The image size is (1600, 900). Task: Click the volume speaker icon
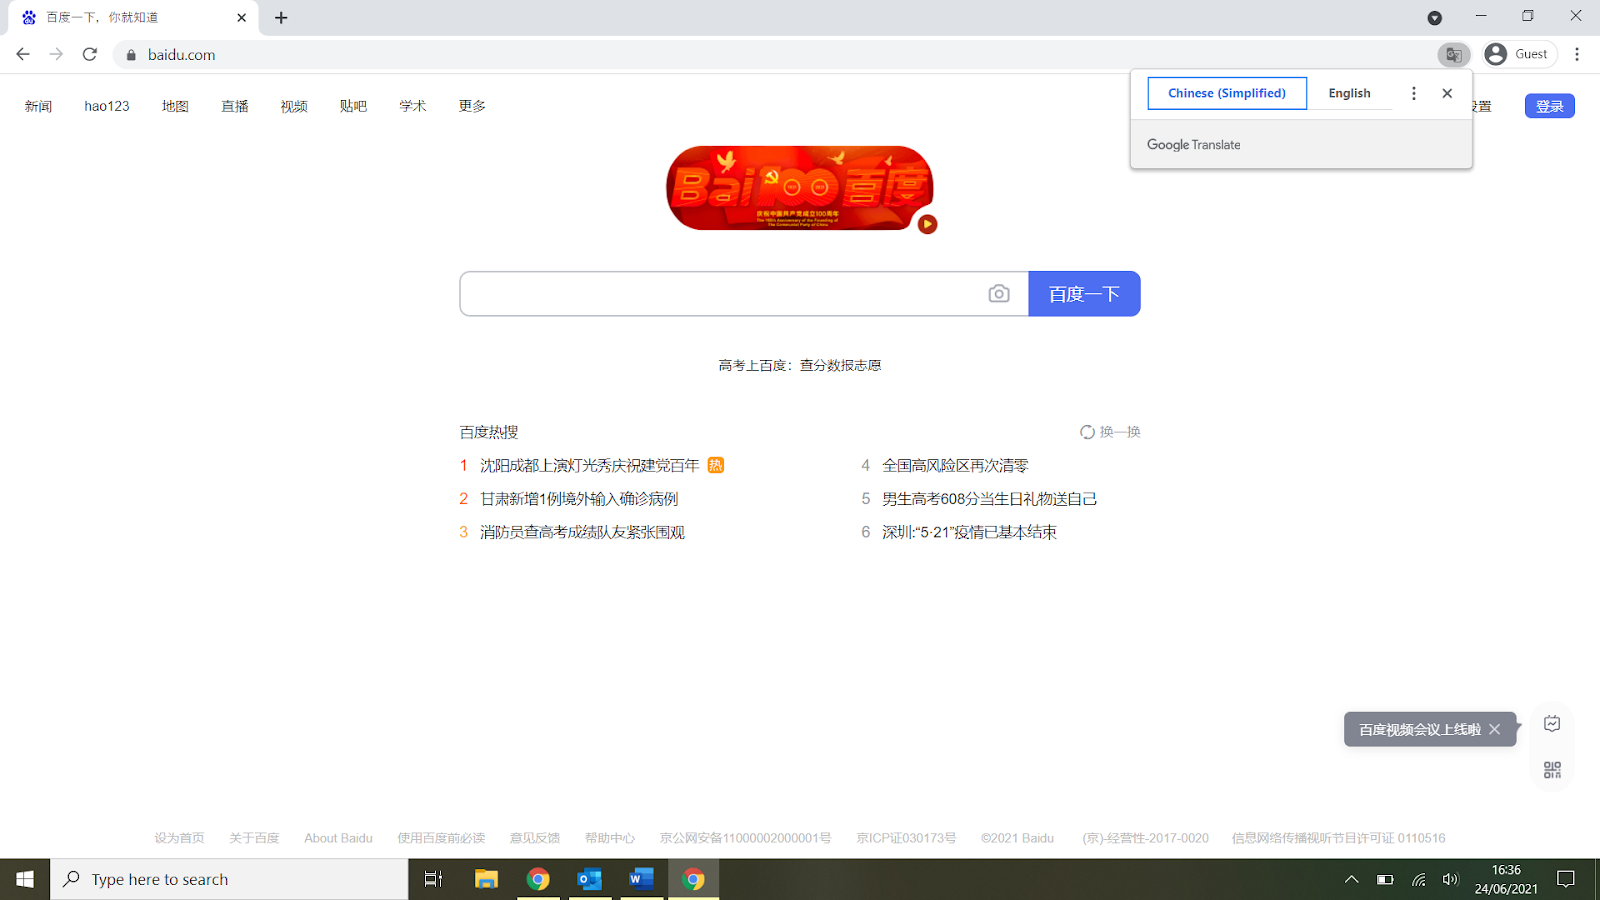[1450, 880]
